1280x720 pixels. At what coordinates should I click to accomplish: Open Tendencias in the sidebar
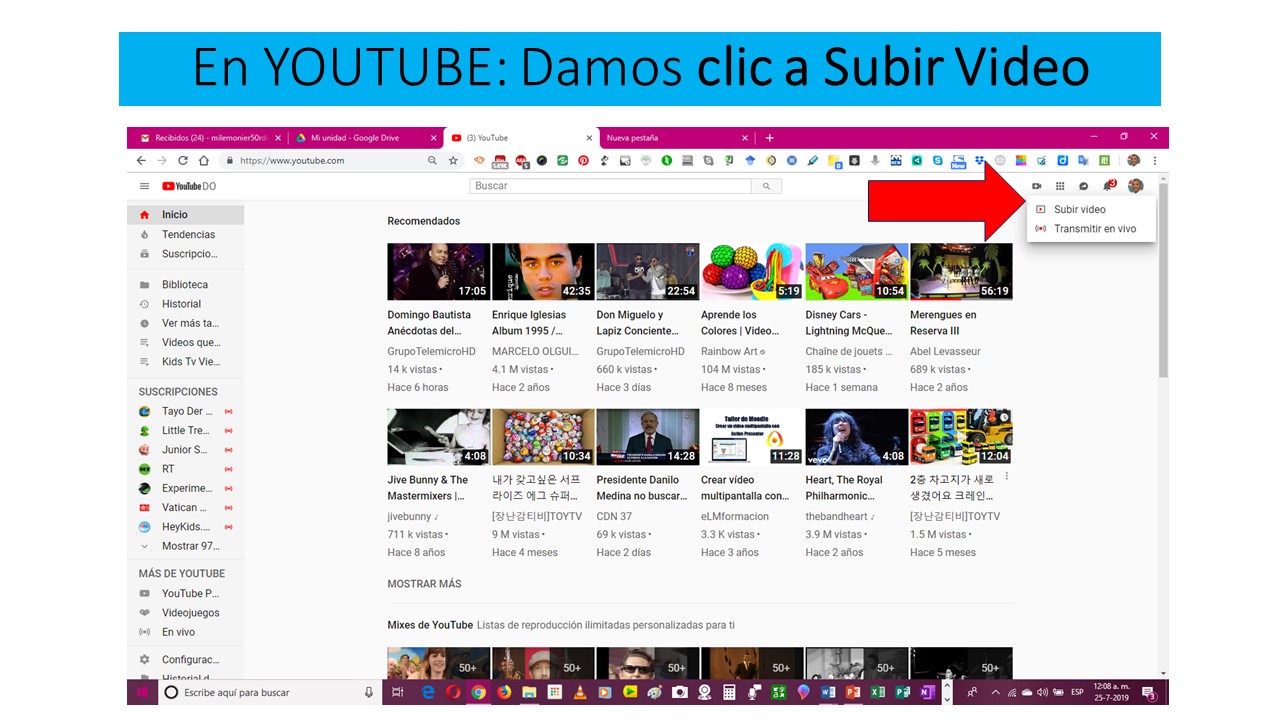click(x=185, y=235)
